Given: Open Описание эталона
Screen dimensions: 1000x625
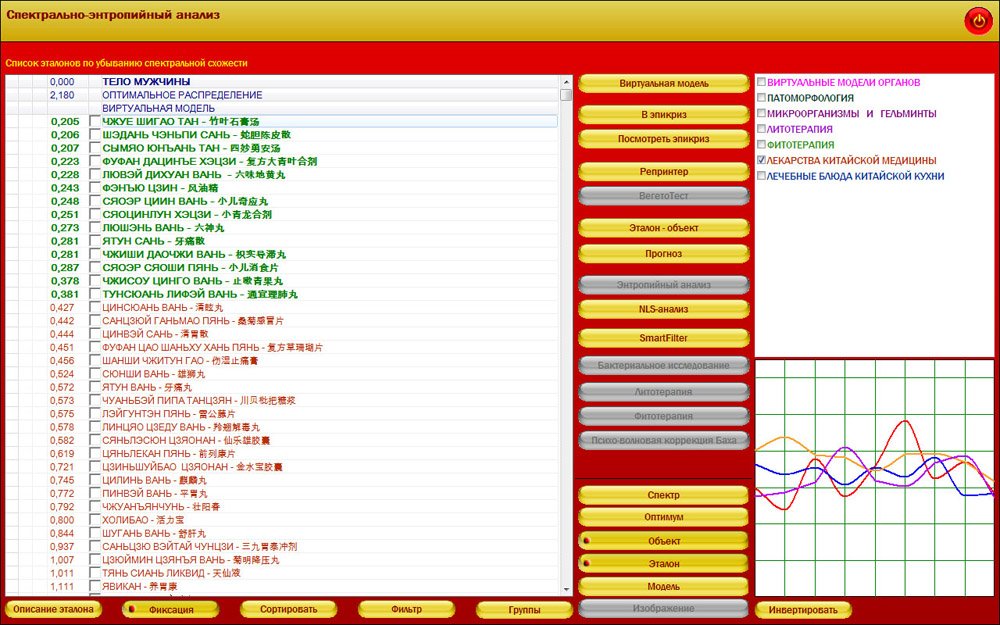Looking at the screenshot, I should tap(55, 609).
